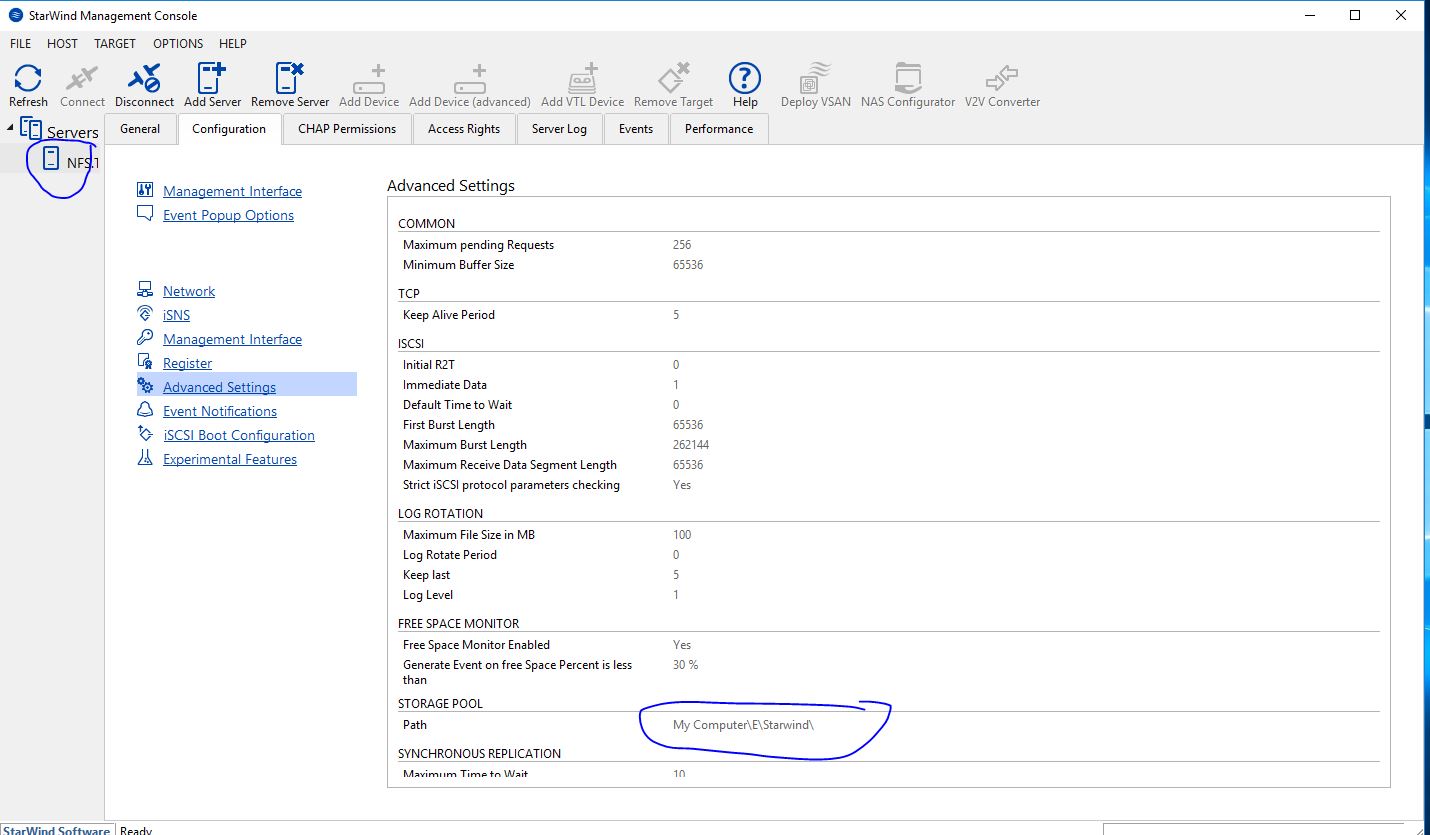1430x835 pixels.
Task: Click the Remove Server icon
Action: pos(290,78)
